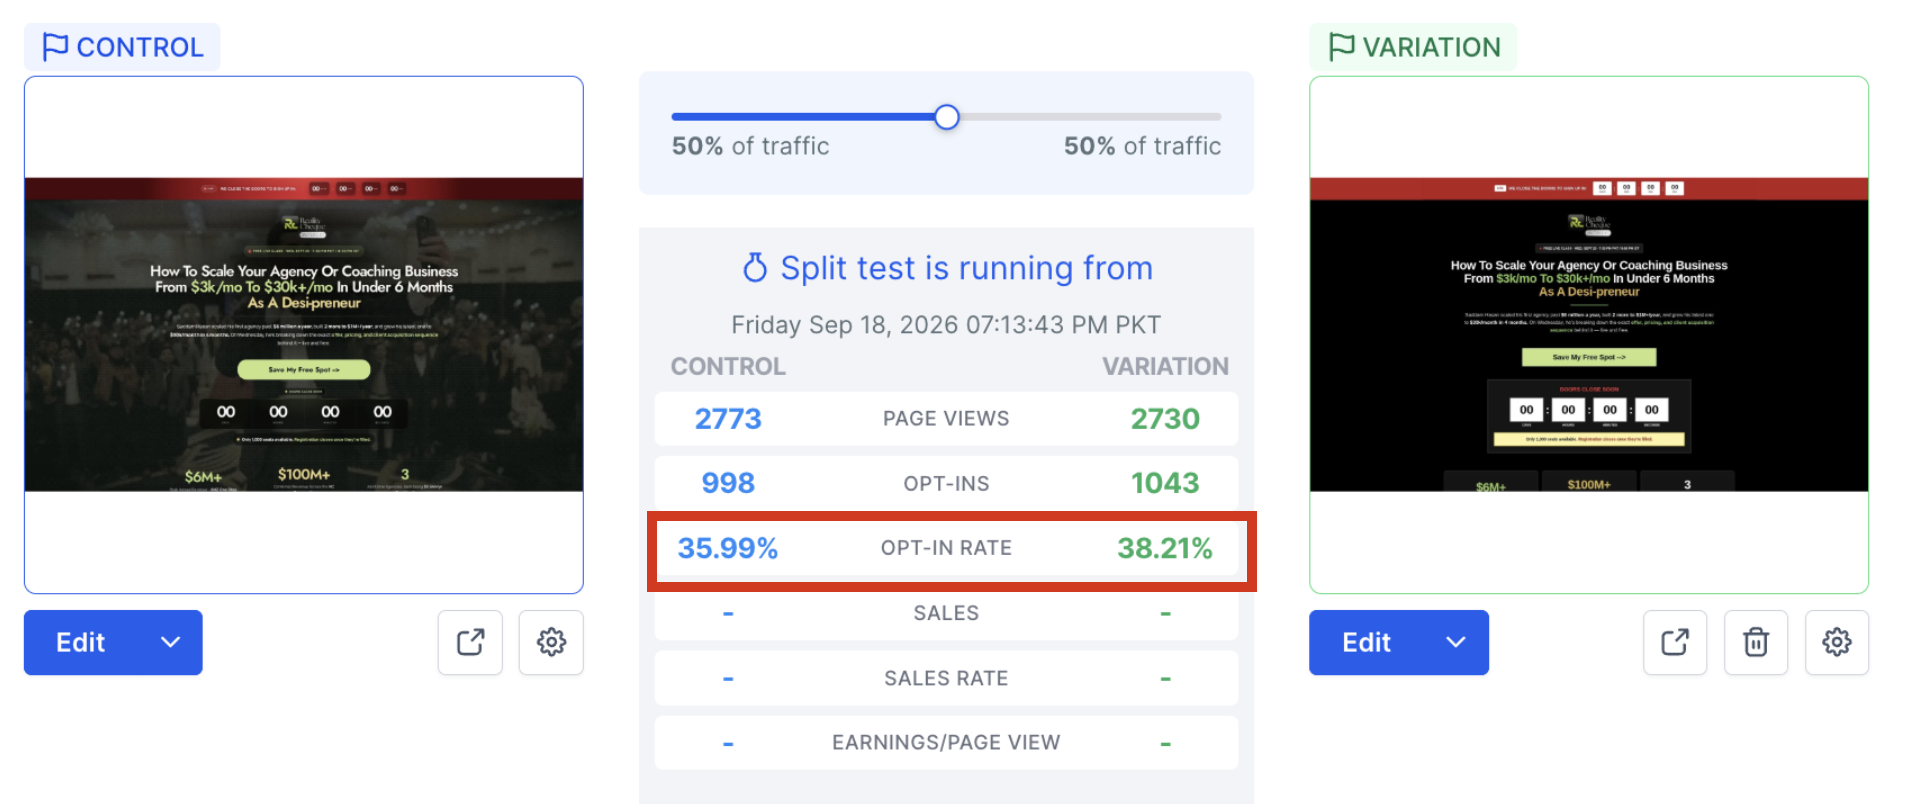This screenshot has height=804, width=1908.
Task: Click Variation opt-ins value 1043
Action: [x=1165, y=483]
